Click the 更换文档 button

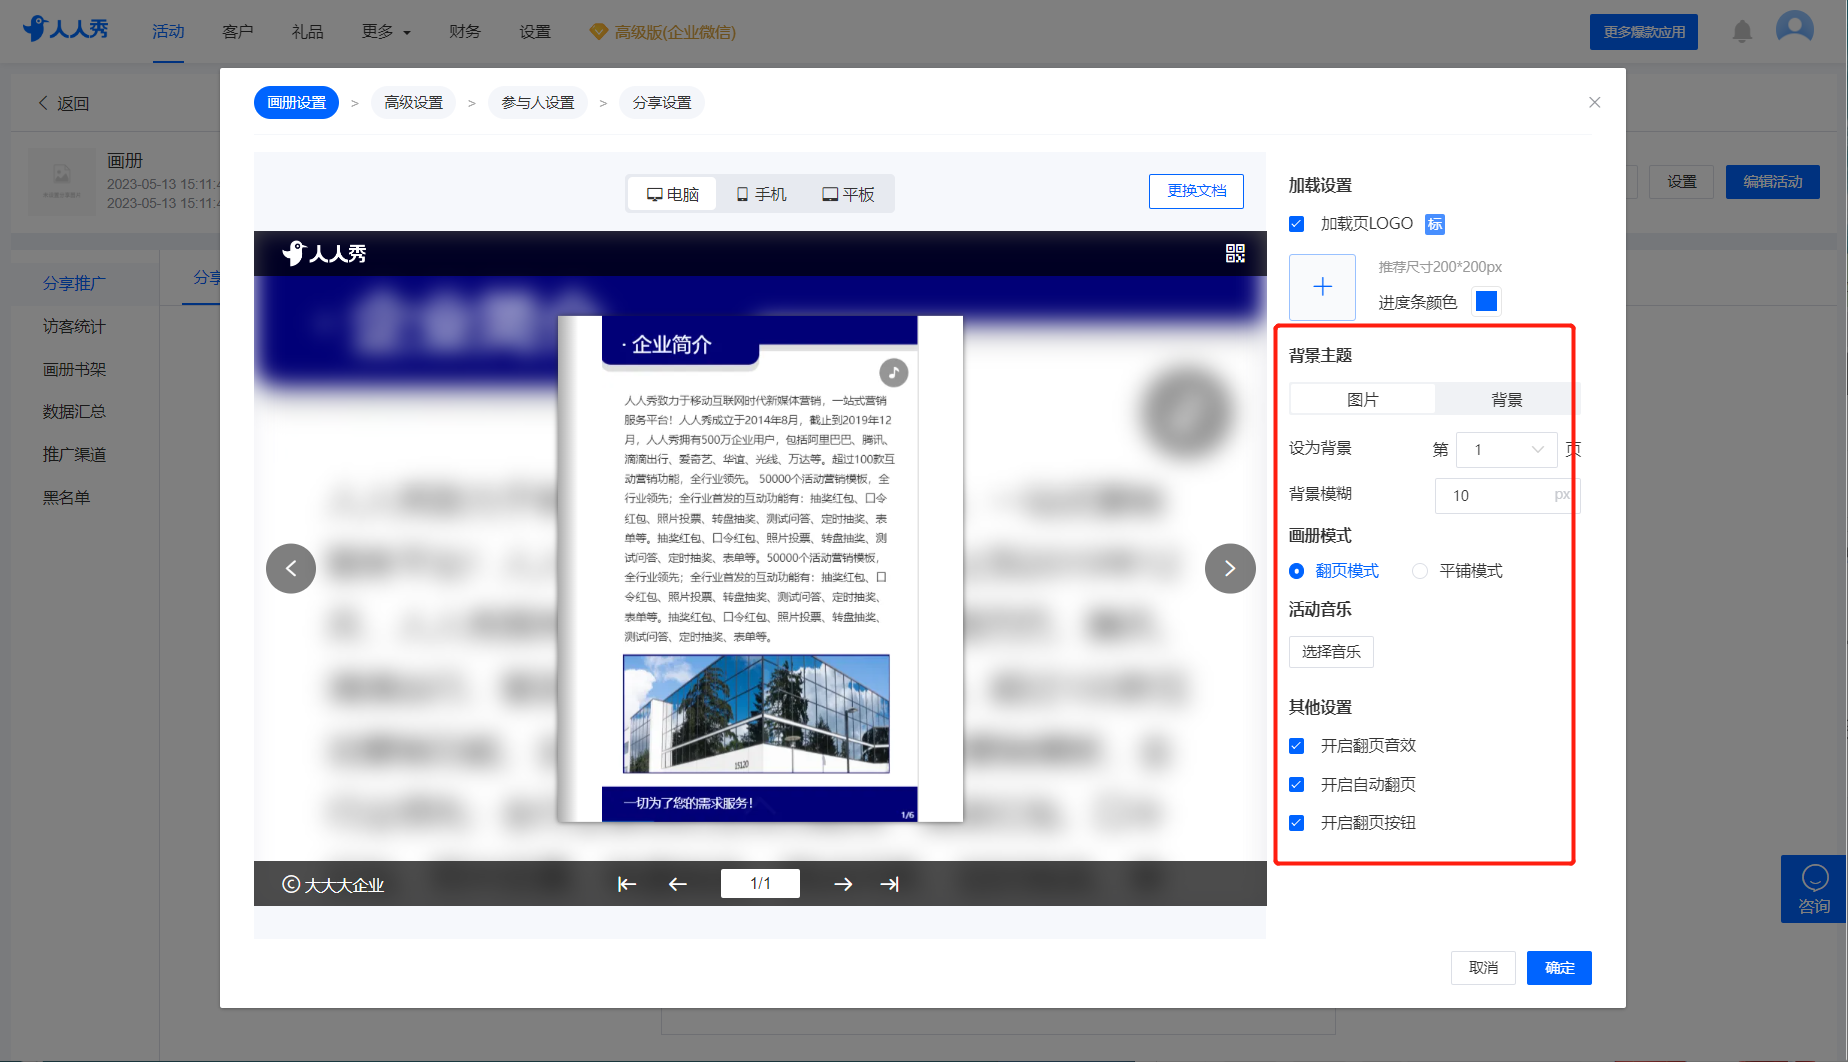tap(1196, 191)
